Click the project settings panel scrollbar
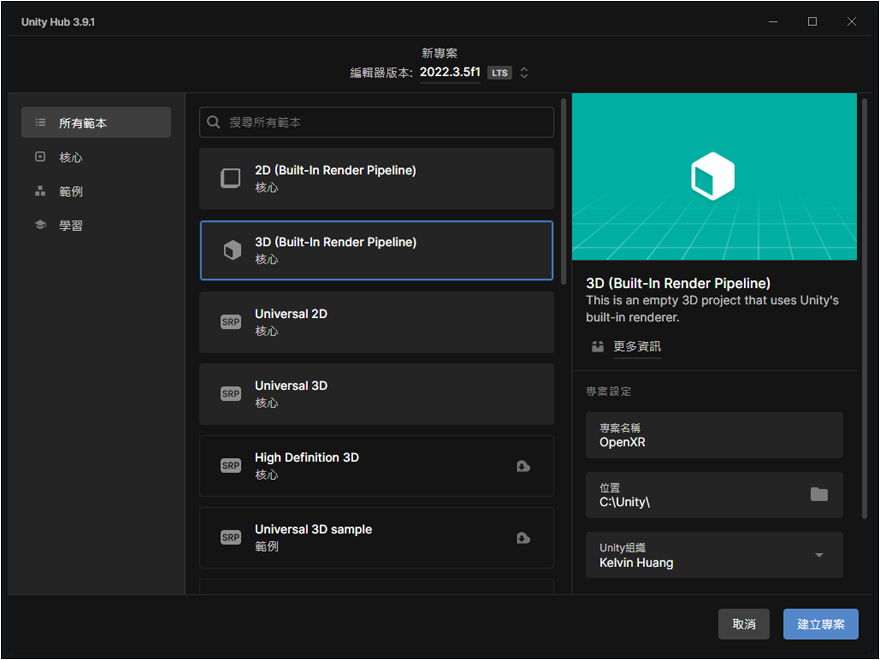The height and width of the screenshot is (660, 880). point(865,309)
